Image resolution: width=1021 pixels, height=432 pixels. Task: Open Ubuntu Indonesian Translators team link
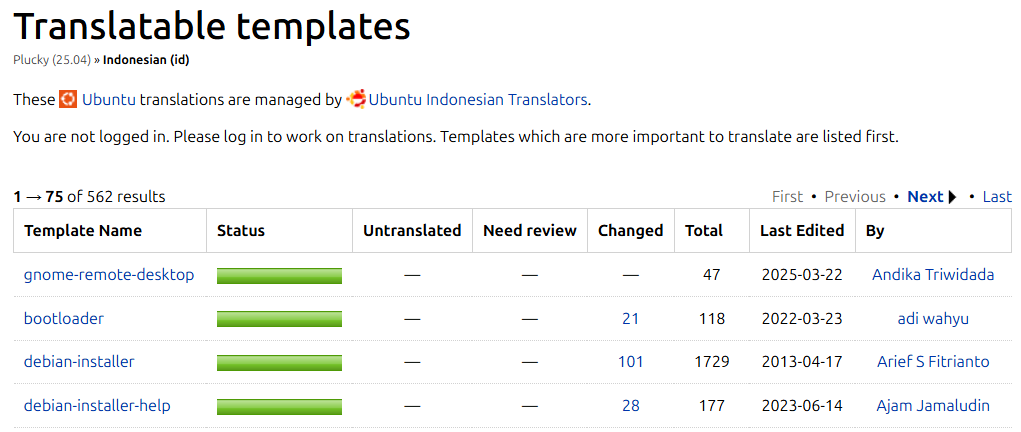[478, 100]
